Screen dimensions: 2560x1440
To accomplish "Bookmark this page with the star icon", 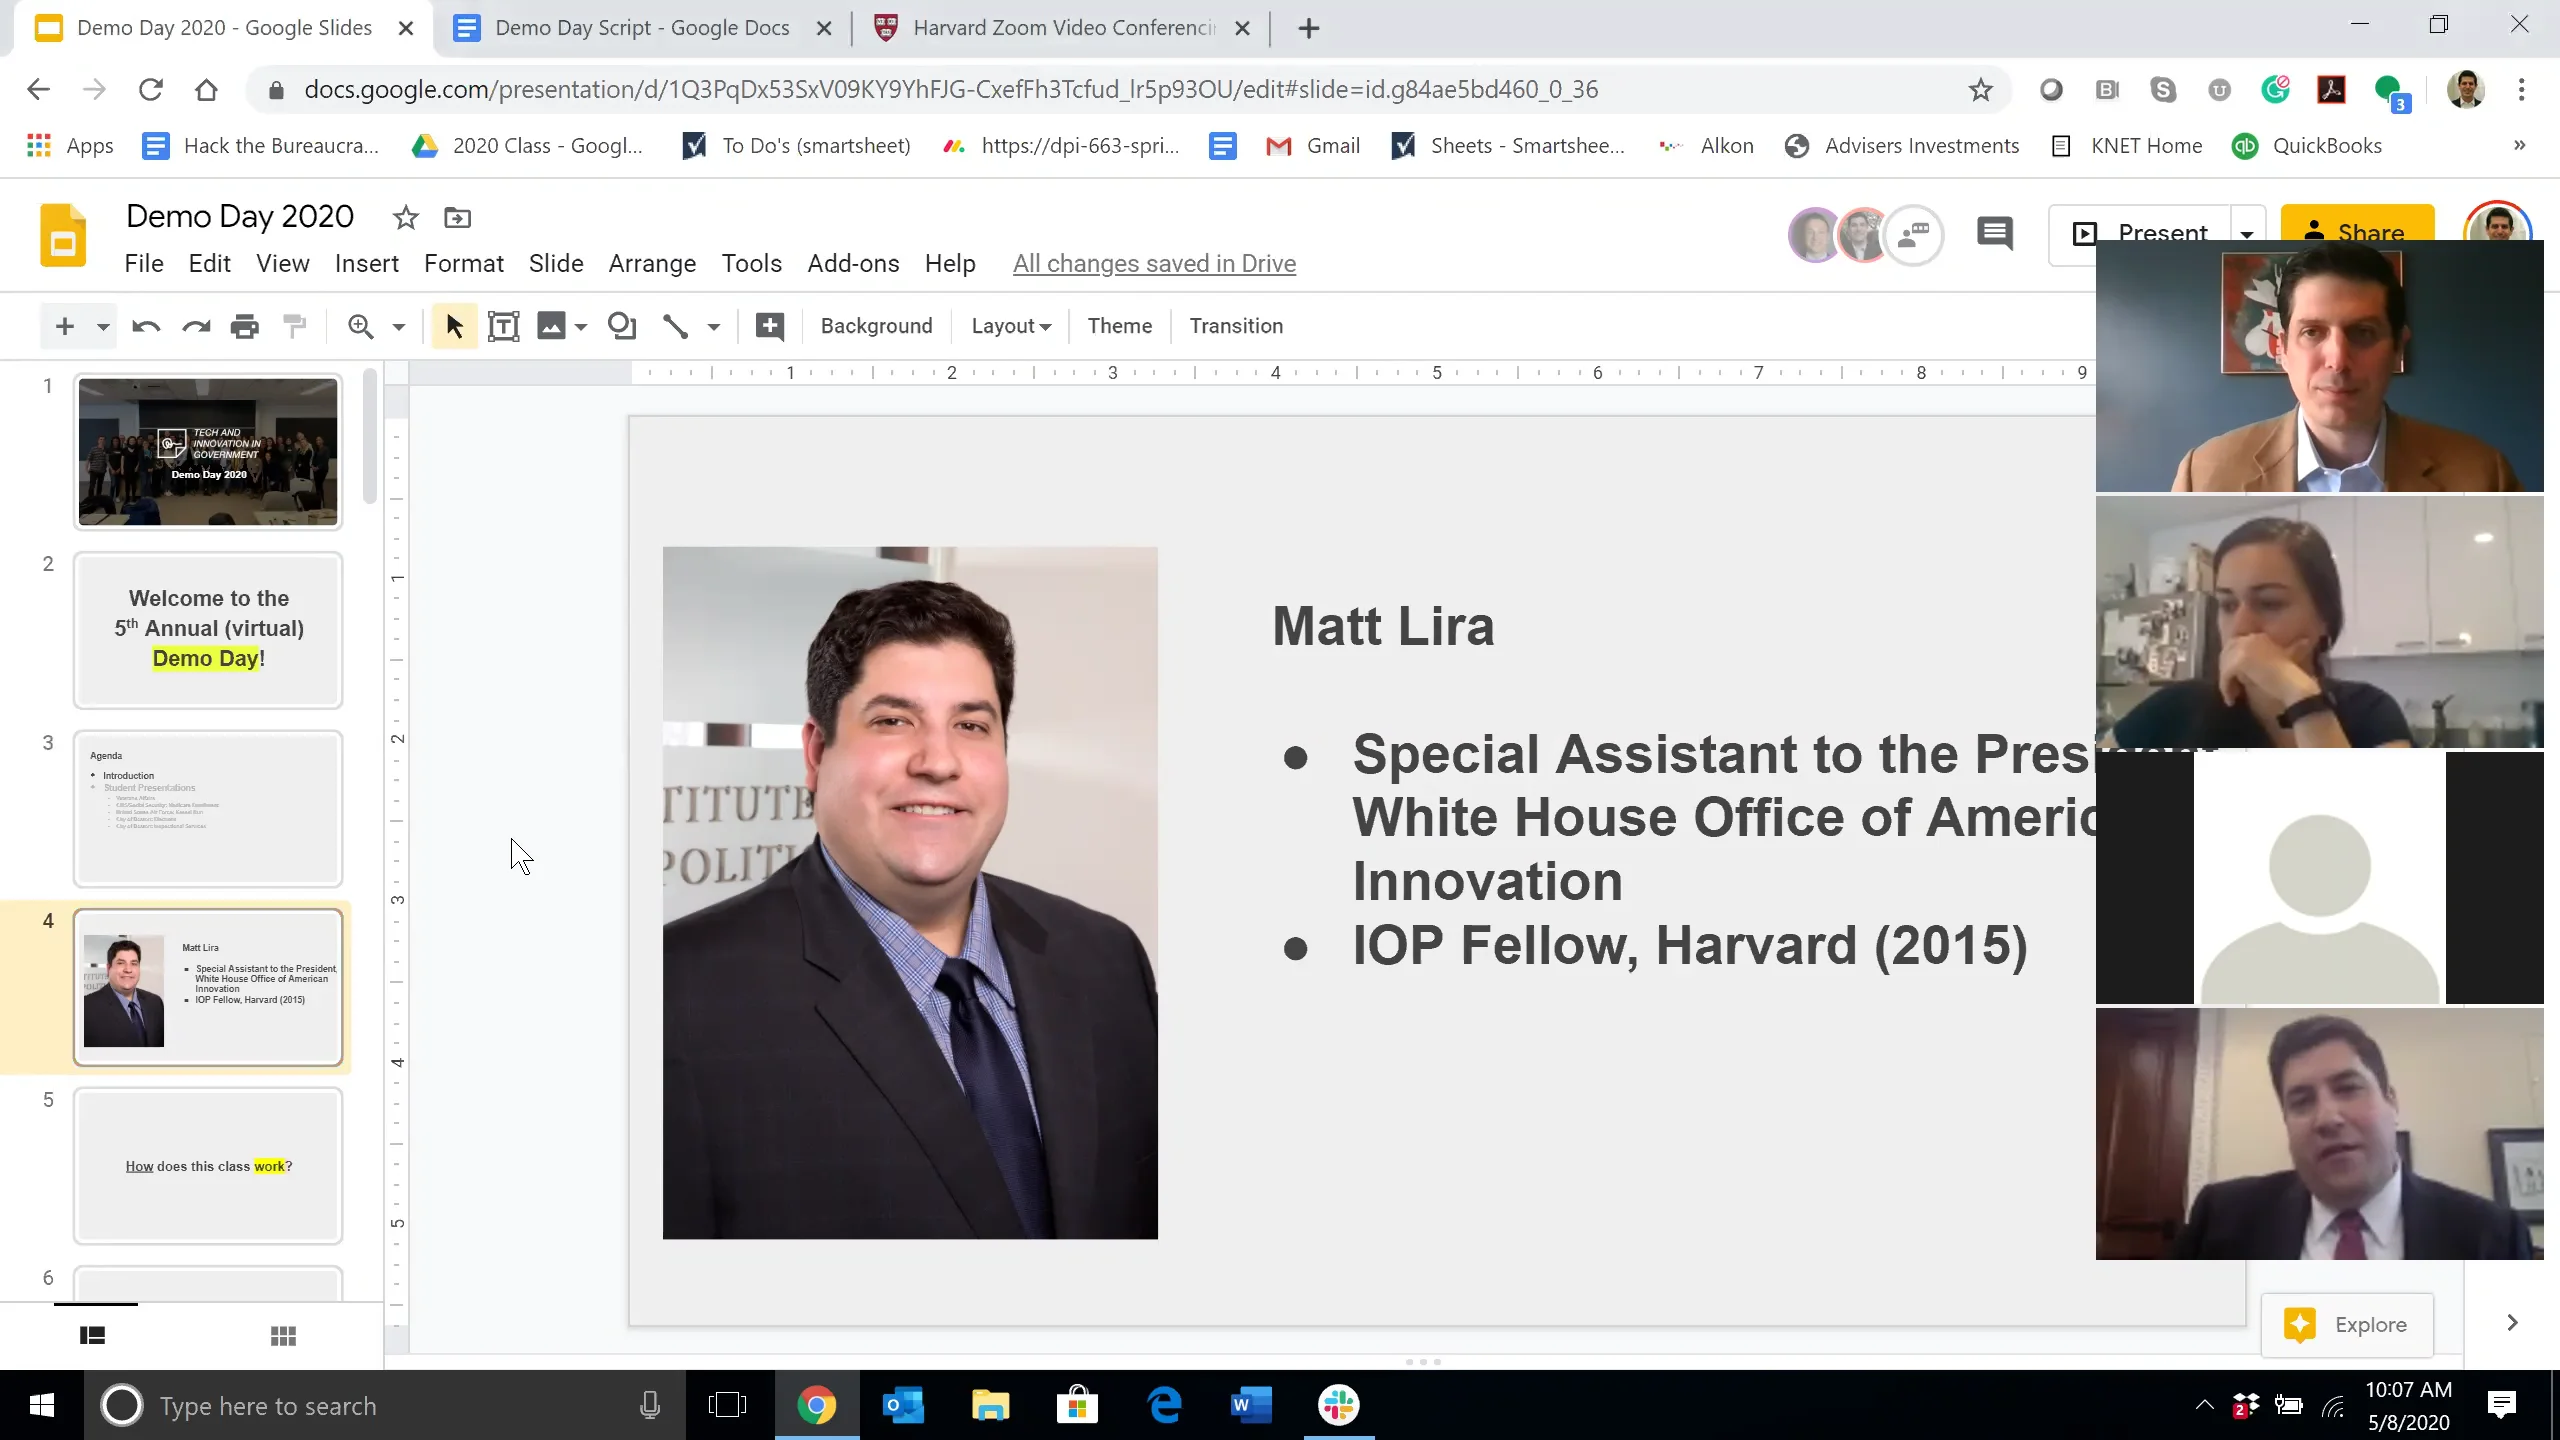I will (x=1980, y=90).
